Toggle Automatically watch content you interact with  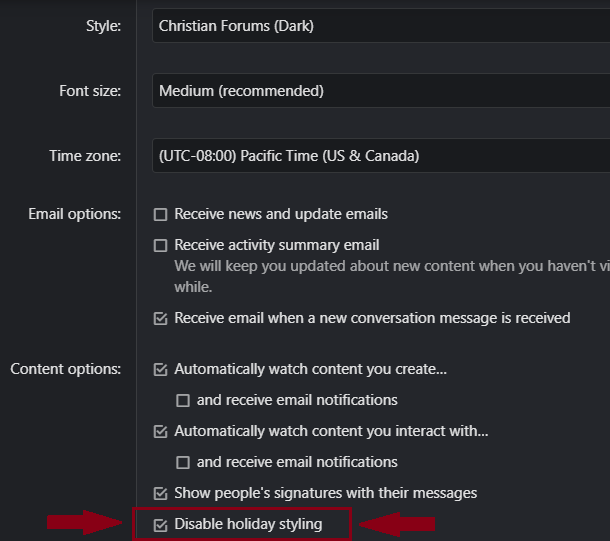[160, 432]
